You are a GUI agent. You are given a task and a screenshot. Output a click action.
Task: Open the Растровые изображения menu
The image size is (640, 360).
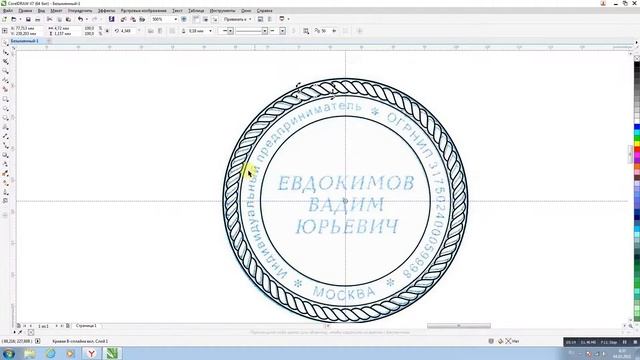click(143, 11)
